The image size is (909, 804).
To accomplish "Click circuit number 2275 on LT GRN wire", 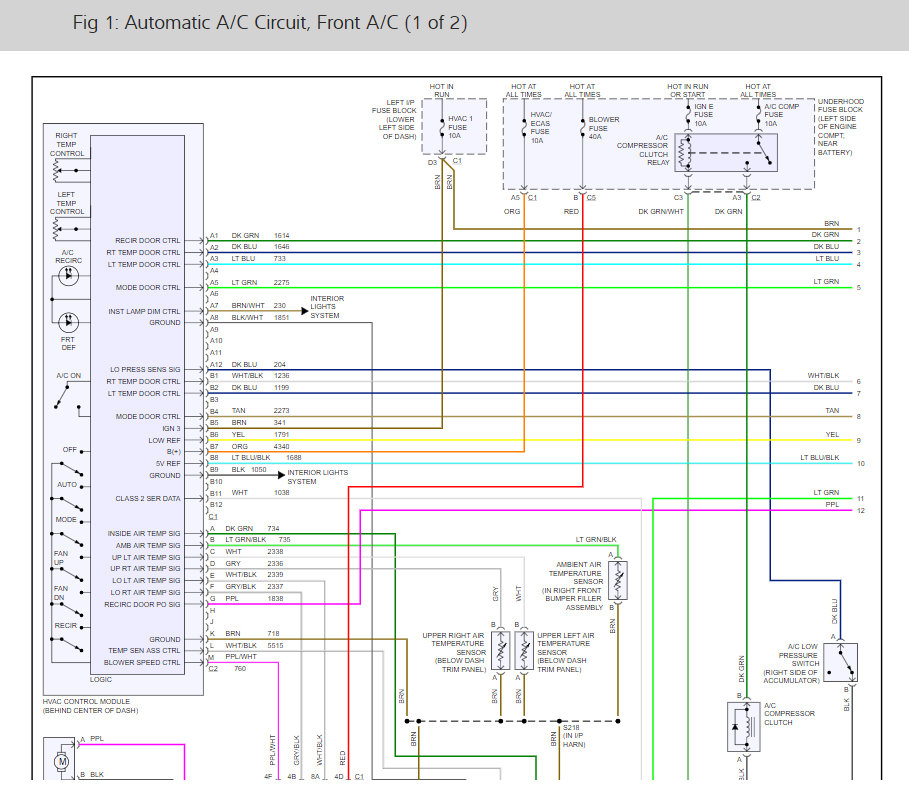I will pyautogui.click(x=282, y=282).
